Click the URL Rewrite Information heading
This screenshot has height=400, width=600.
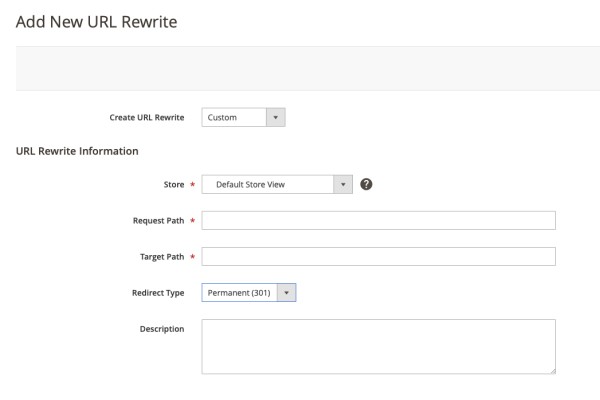click(77, 151)
